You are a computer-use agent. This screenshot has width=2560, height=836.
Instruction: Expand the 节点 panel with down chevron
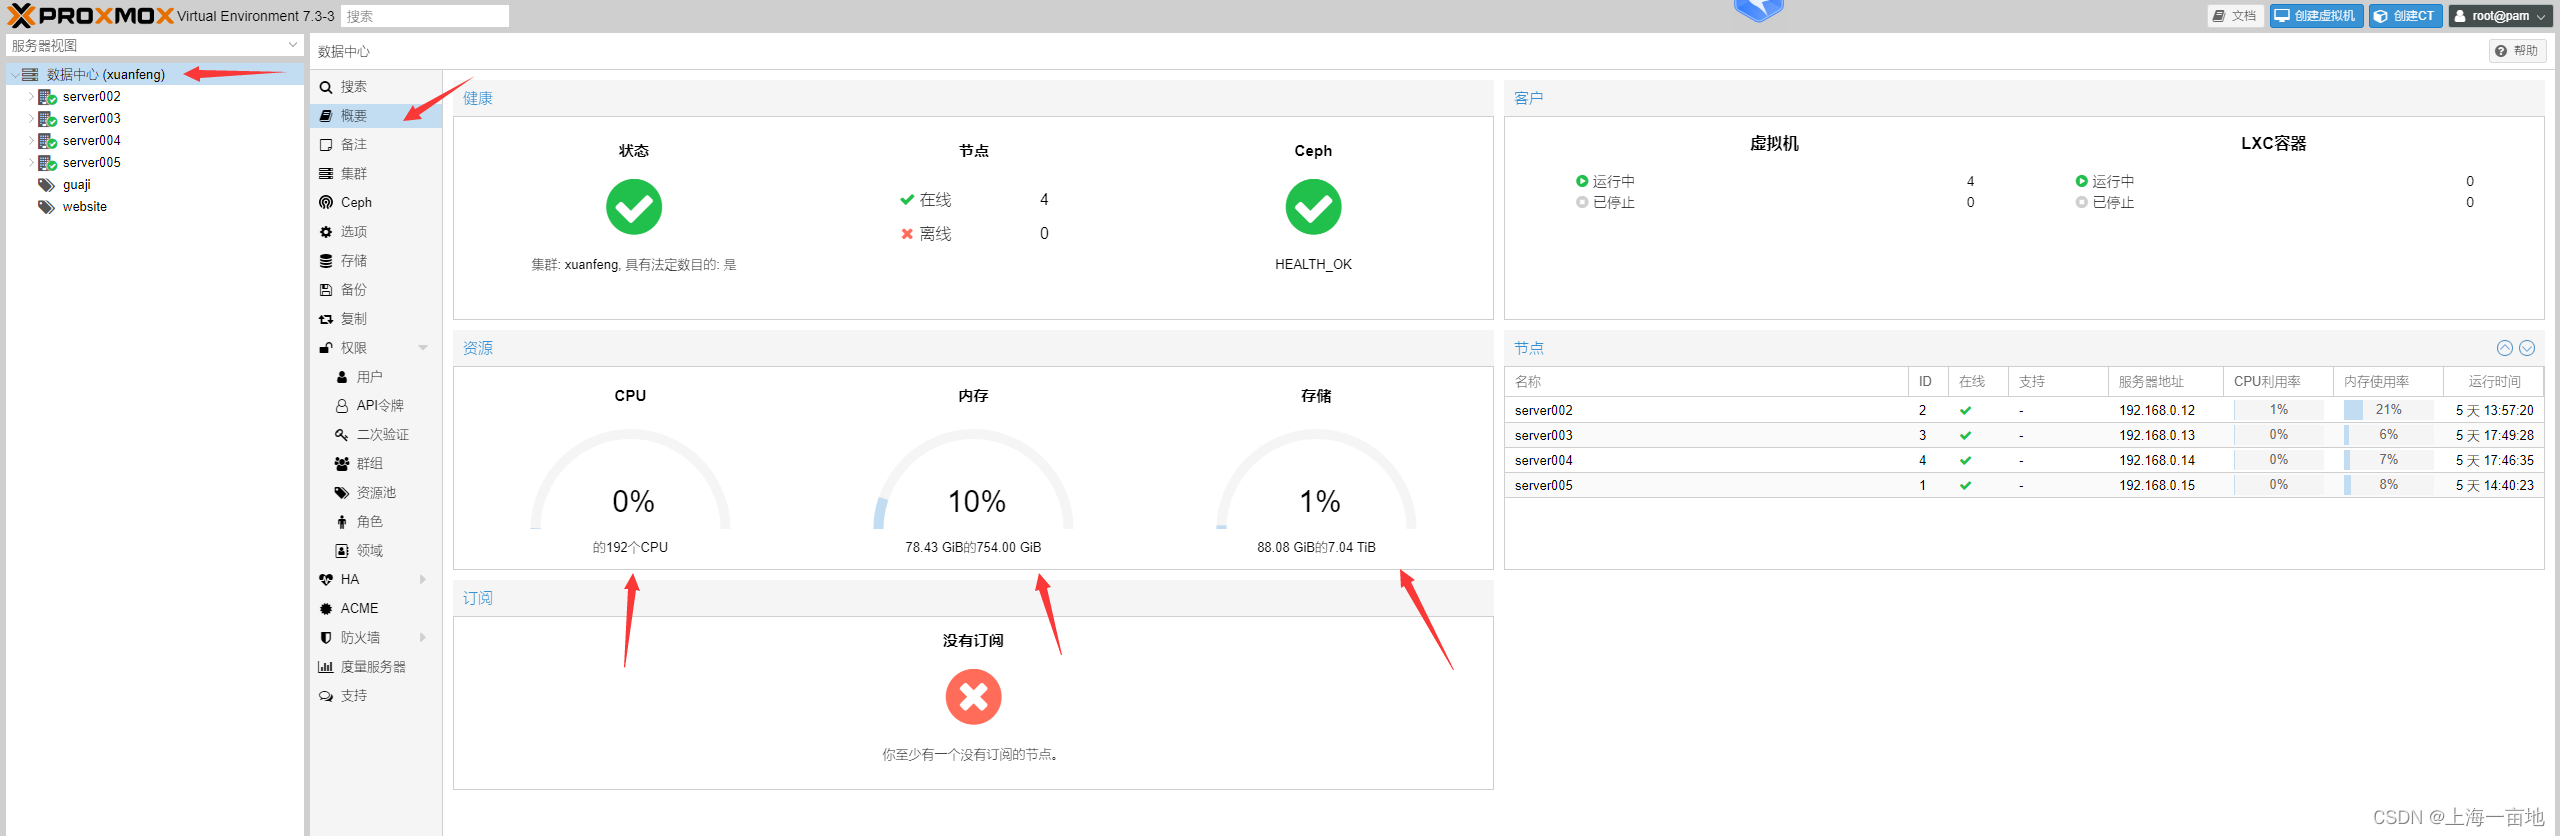2527,348
